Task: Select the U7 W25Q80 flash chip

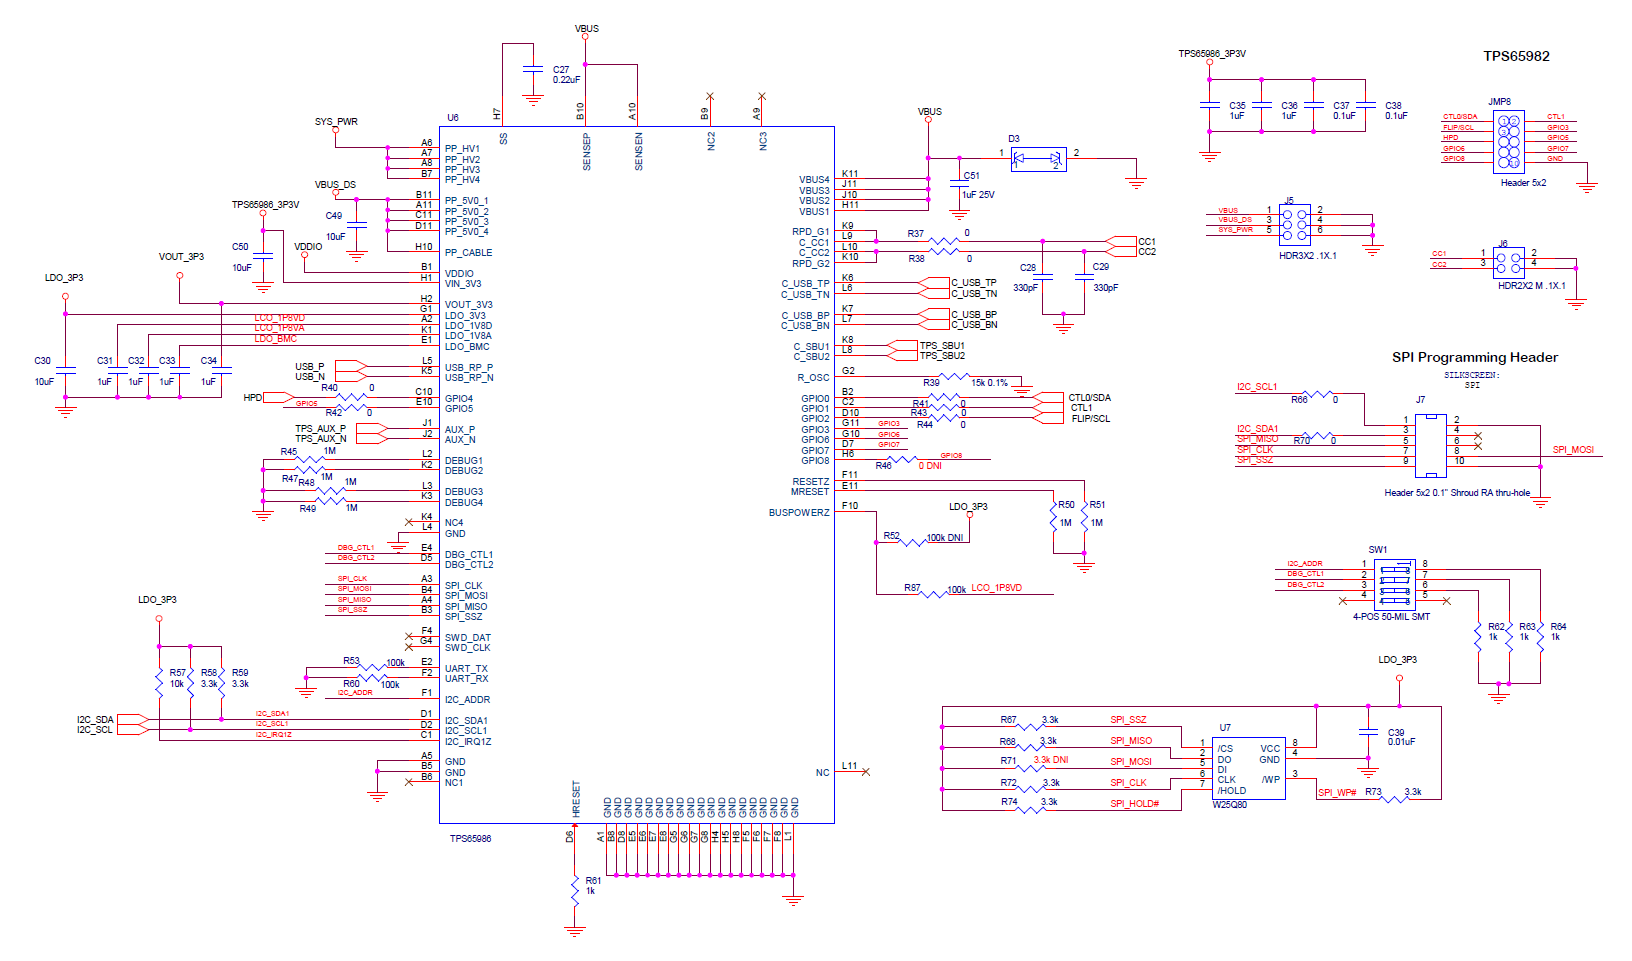Action: coord(1247,767)
